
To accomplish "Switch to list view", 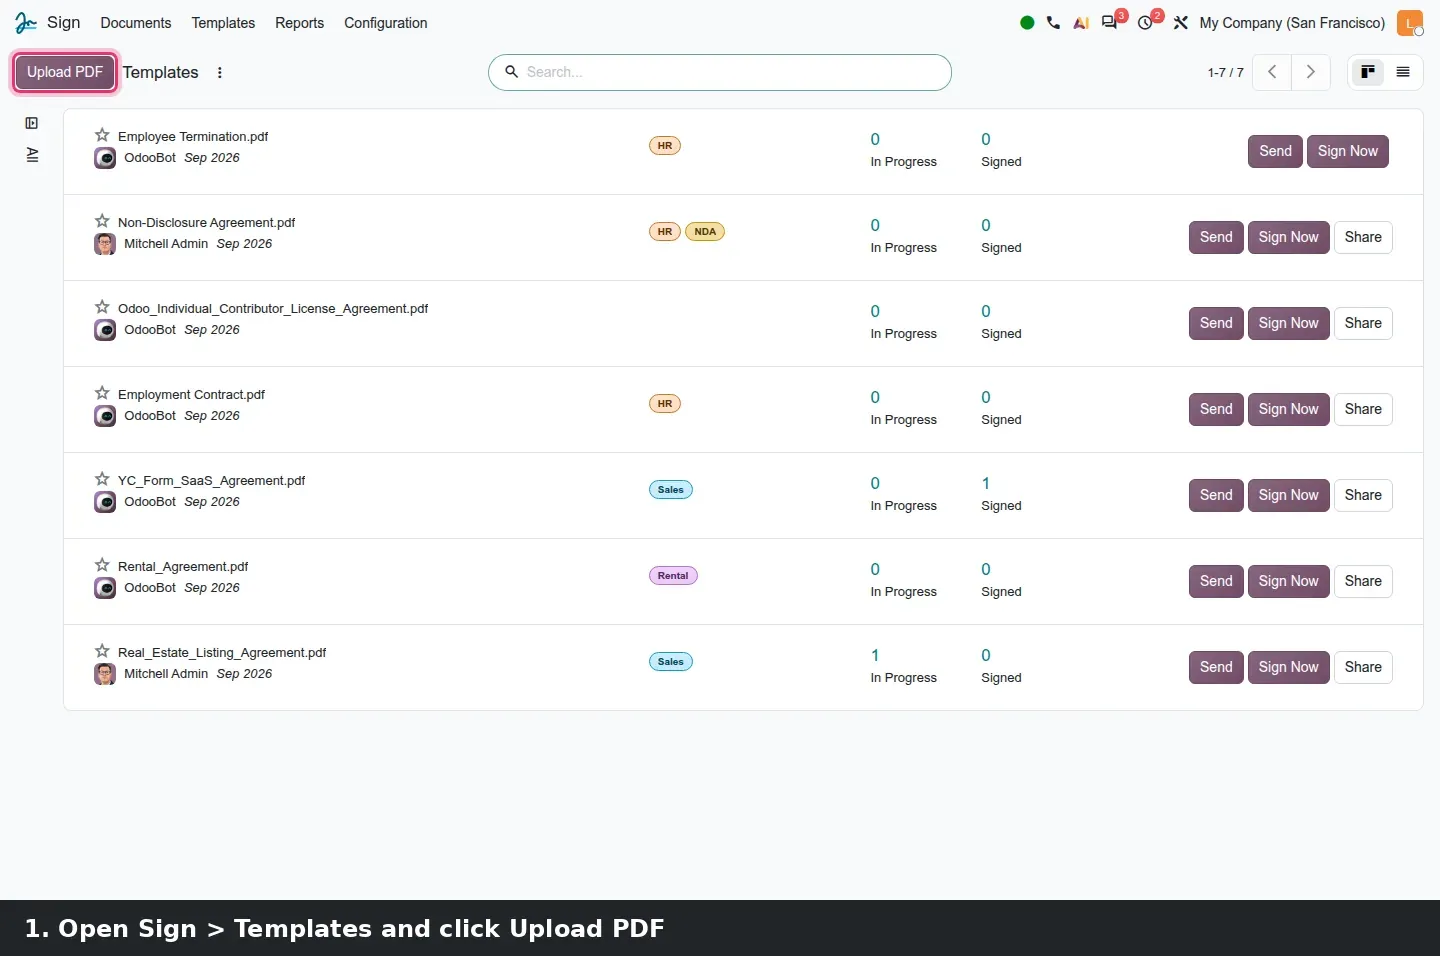I will 1403,72.
